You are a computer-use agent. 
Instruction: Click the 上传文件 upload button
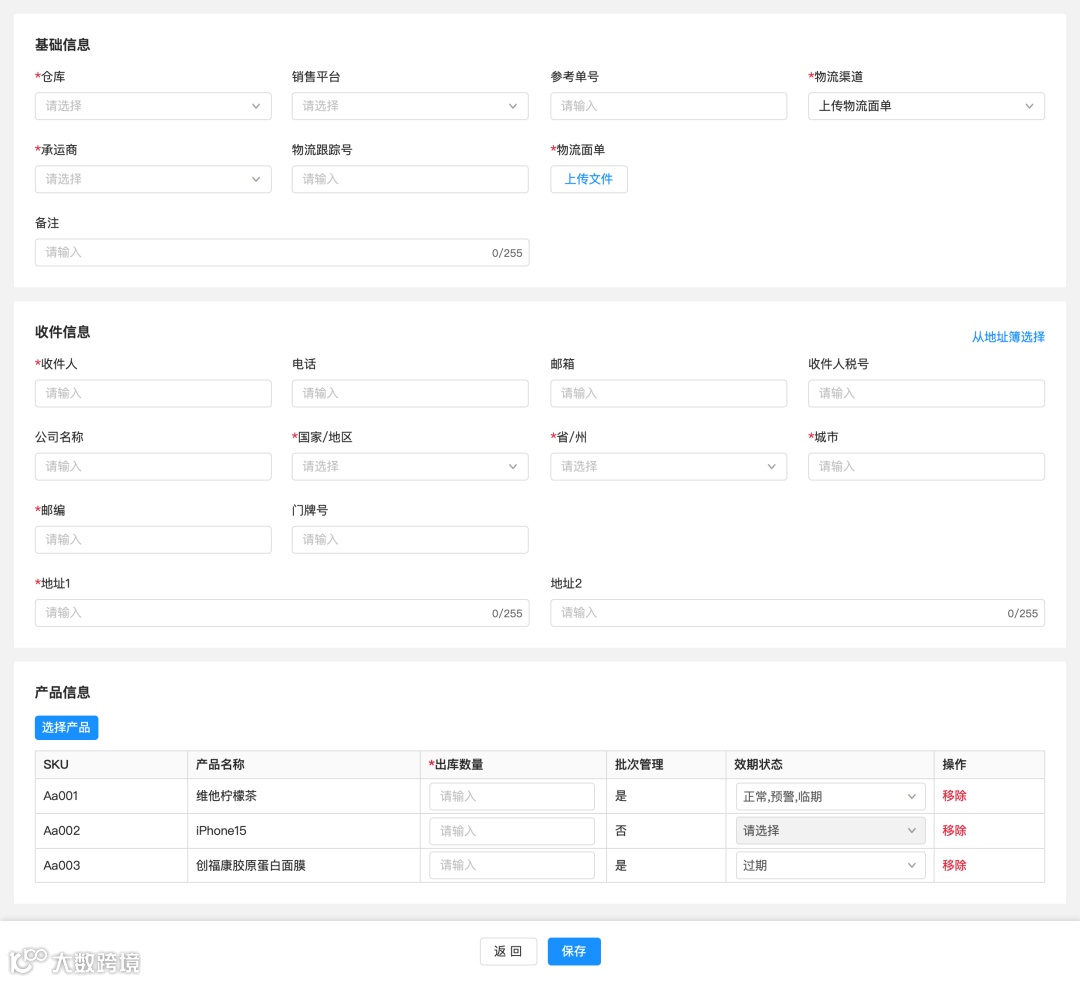coord(589,179)
